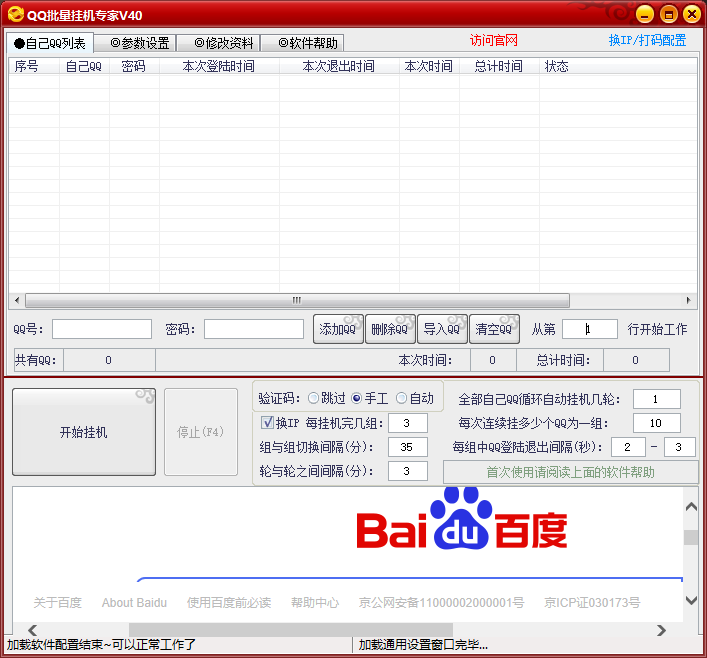Viewport: 707px width, 658px height.
Task: Open 换IP/打码配置 link
Action: pos(647,41)
